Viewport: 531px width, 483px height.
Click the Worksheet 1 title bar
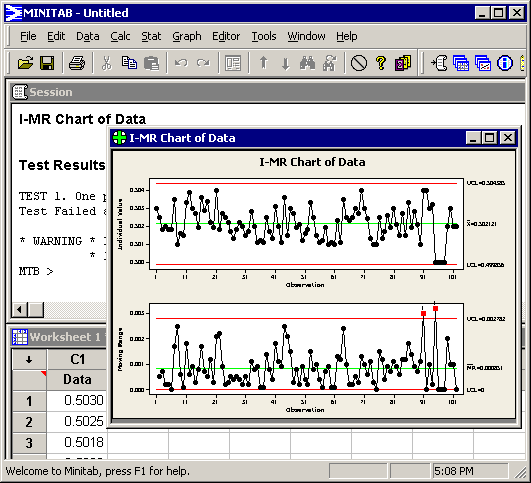[59, 337]
